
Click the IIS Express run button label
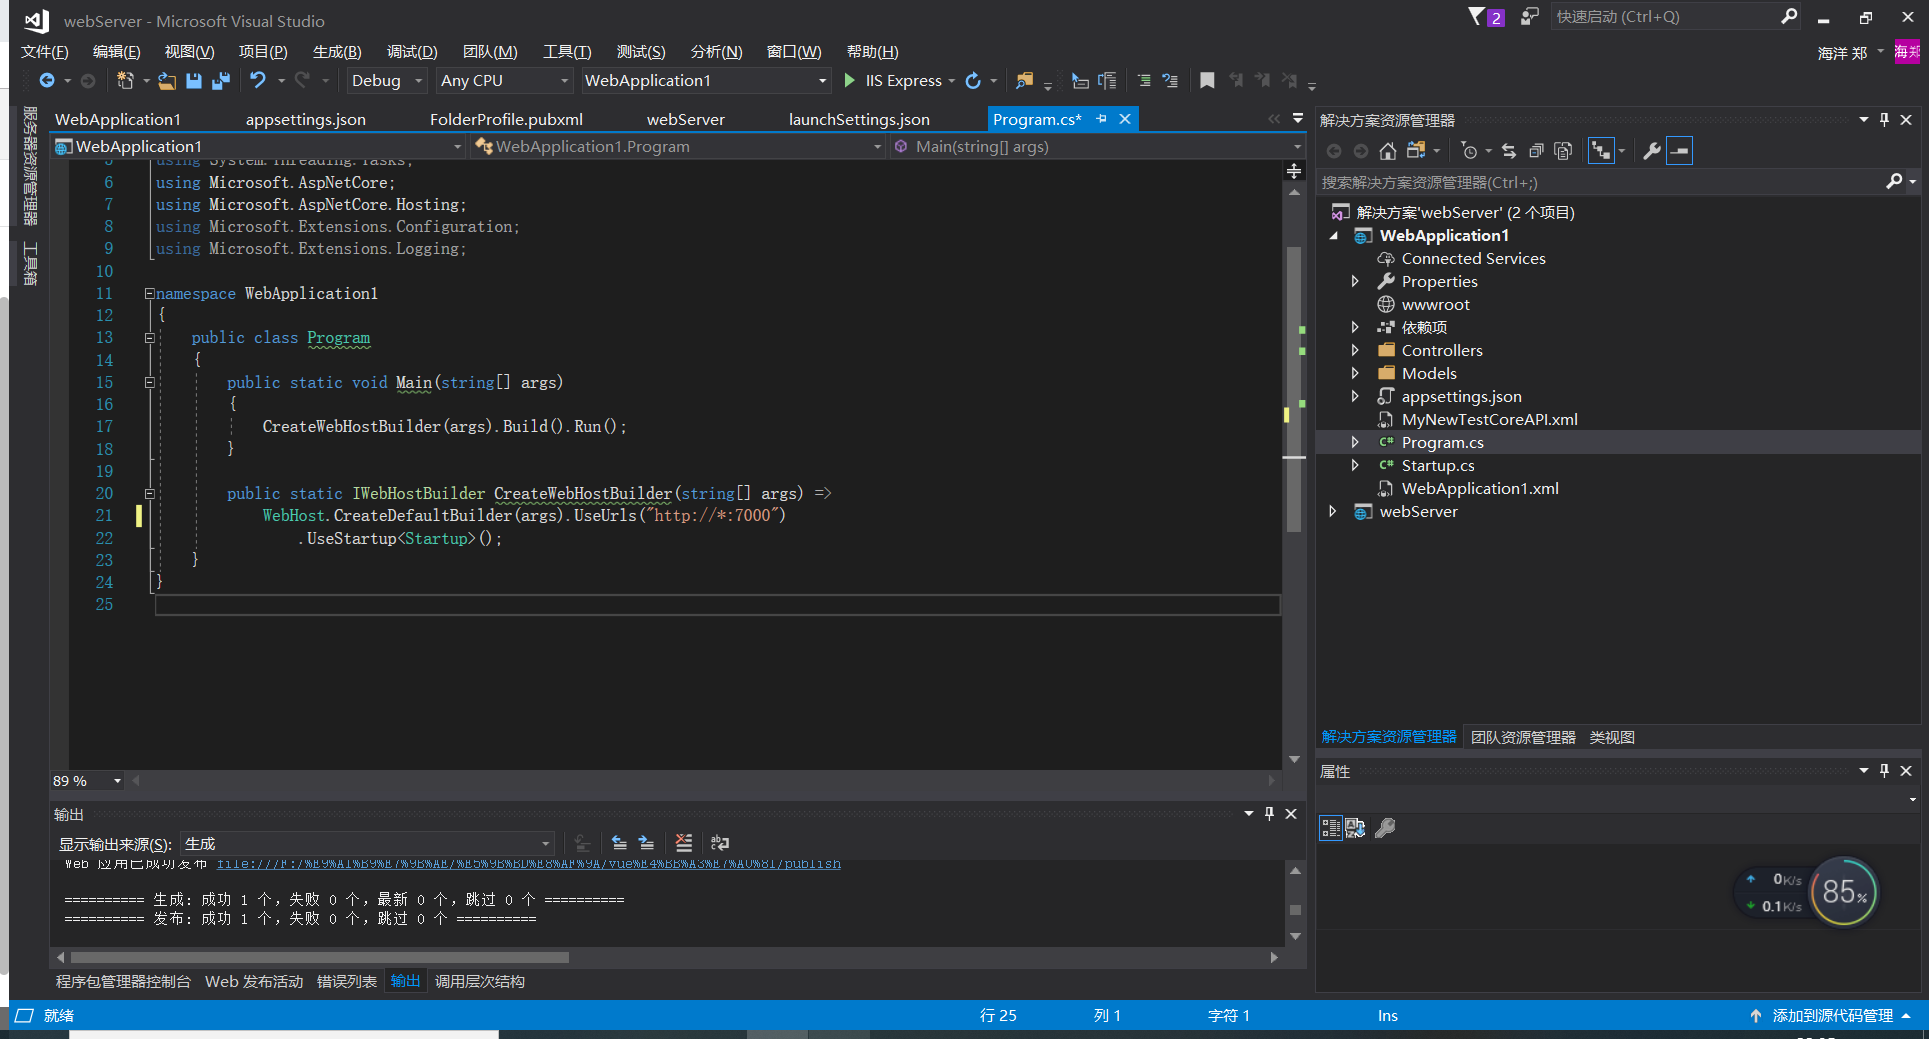tap(903, 81)
